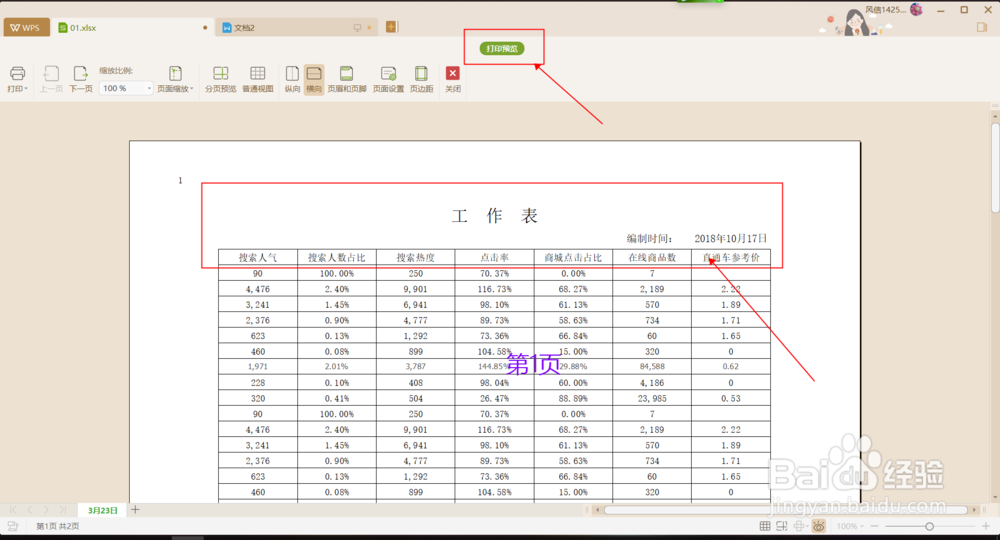Zoom out with minus button
This screenshot has width=1000, height=540.
874,526
